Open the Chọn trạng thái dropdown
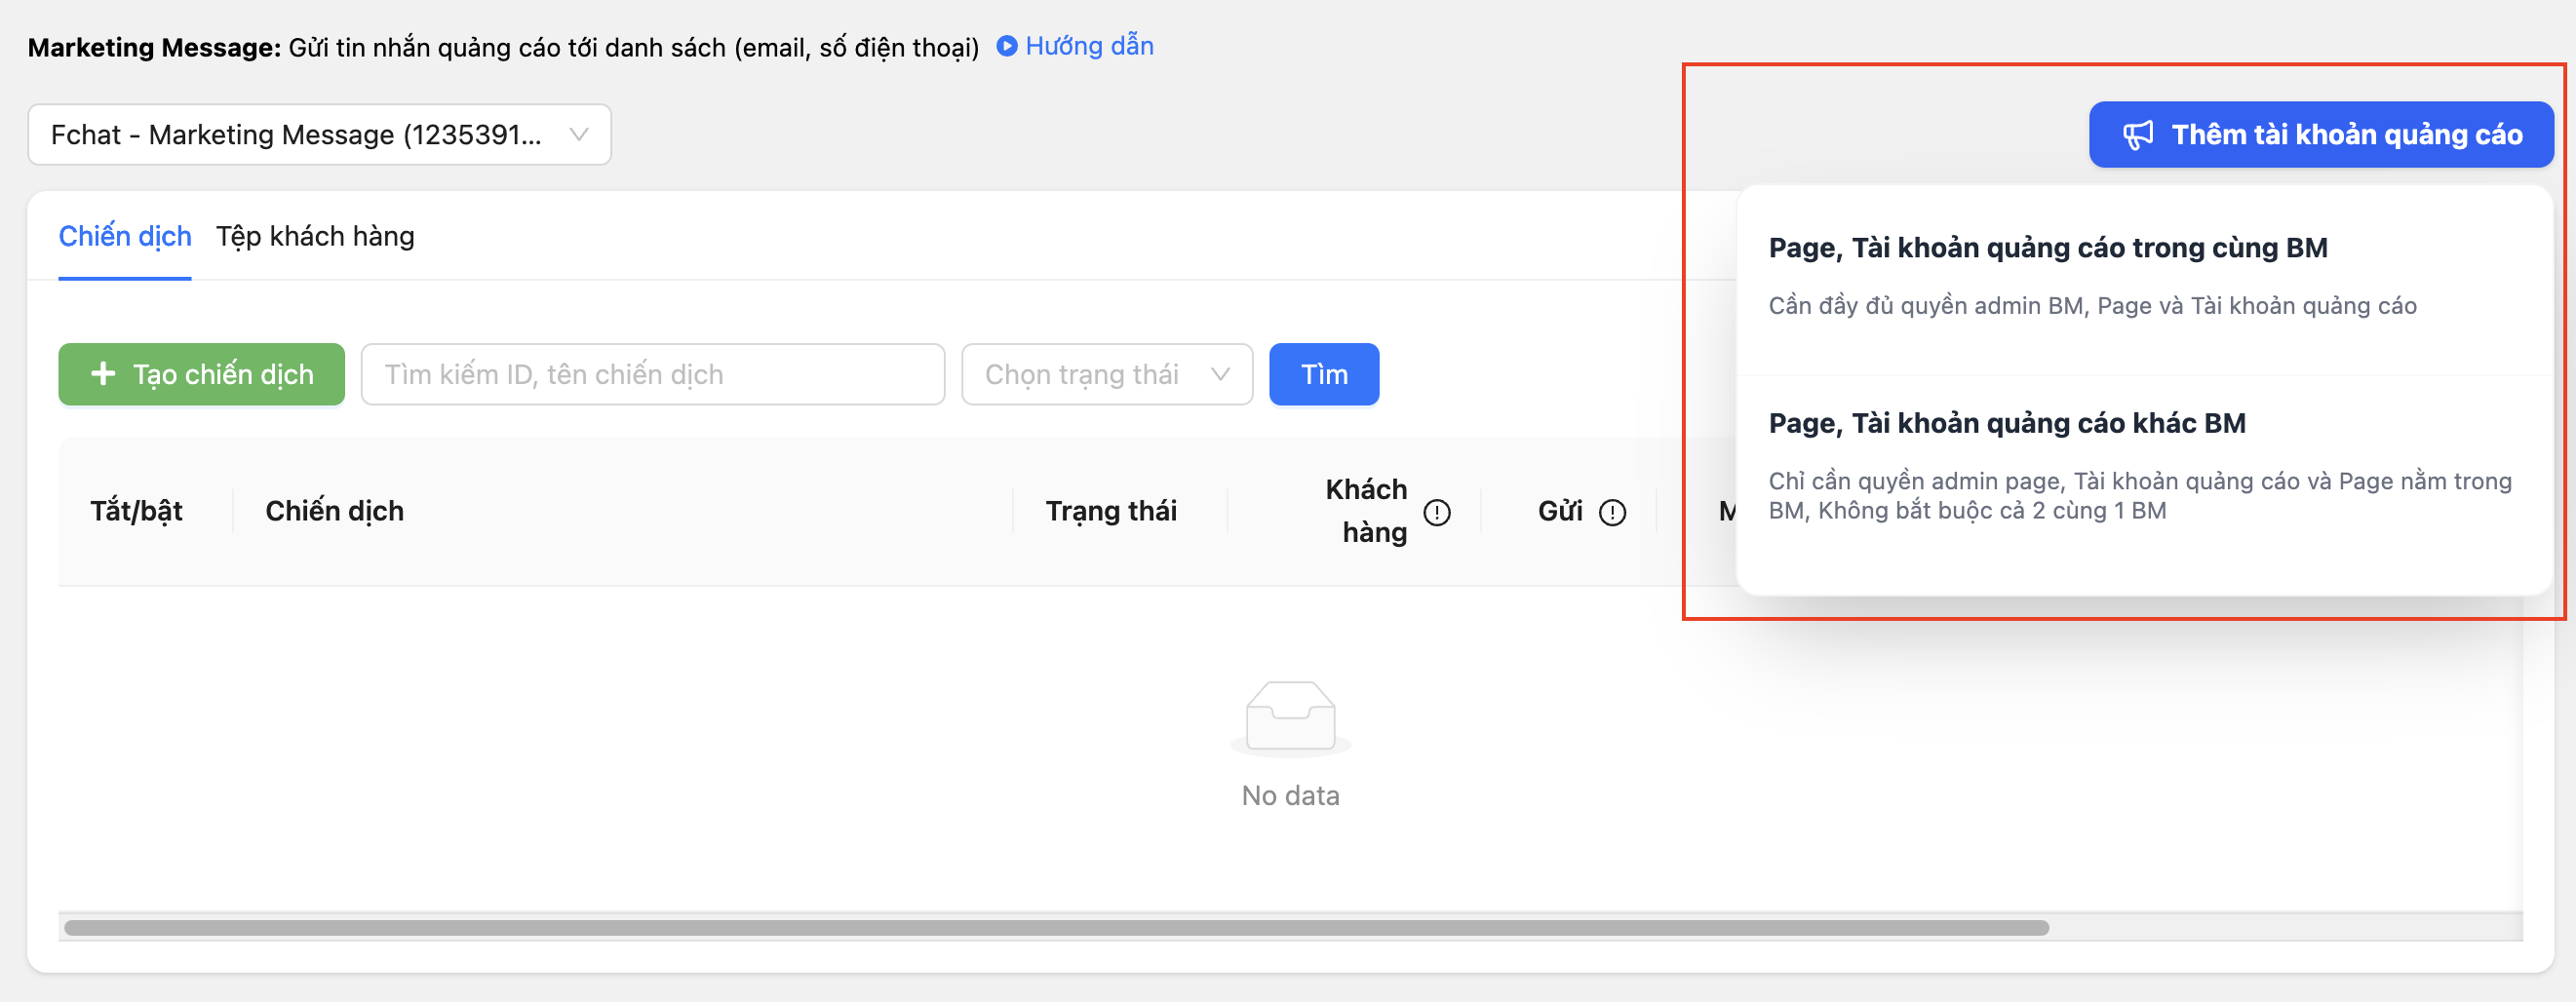2576x1002 pixels. click(1107, 374)
